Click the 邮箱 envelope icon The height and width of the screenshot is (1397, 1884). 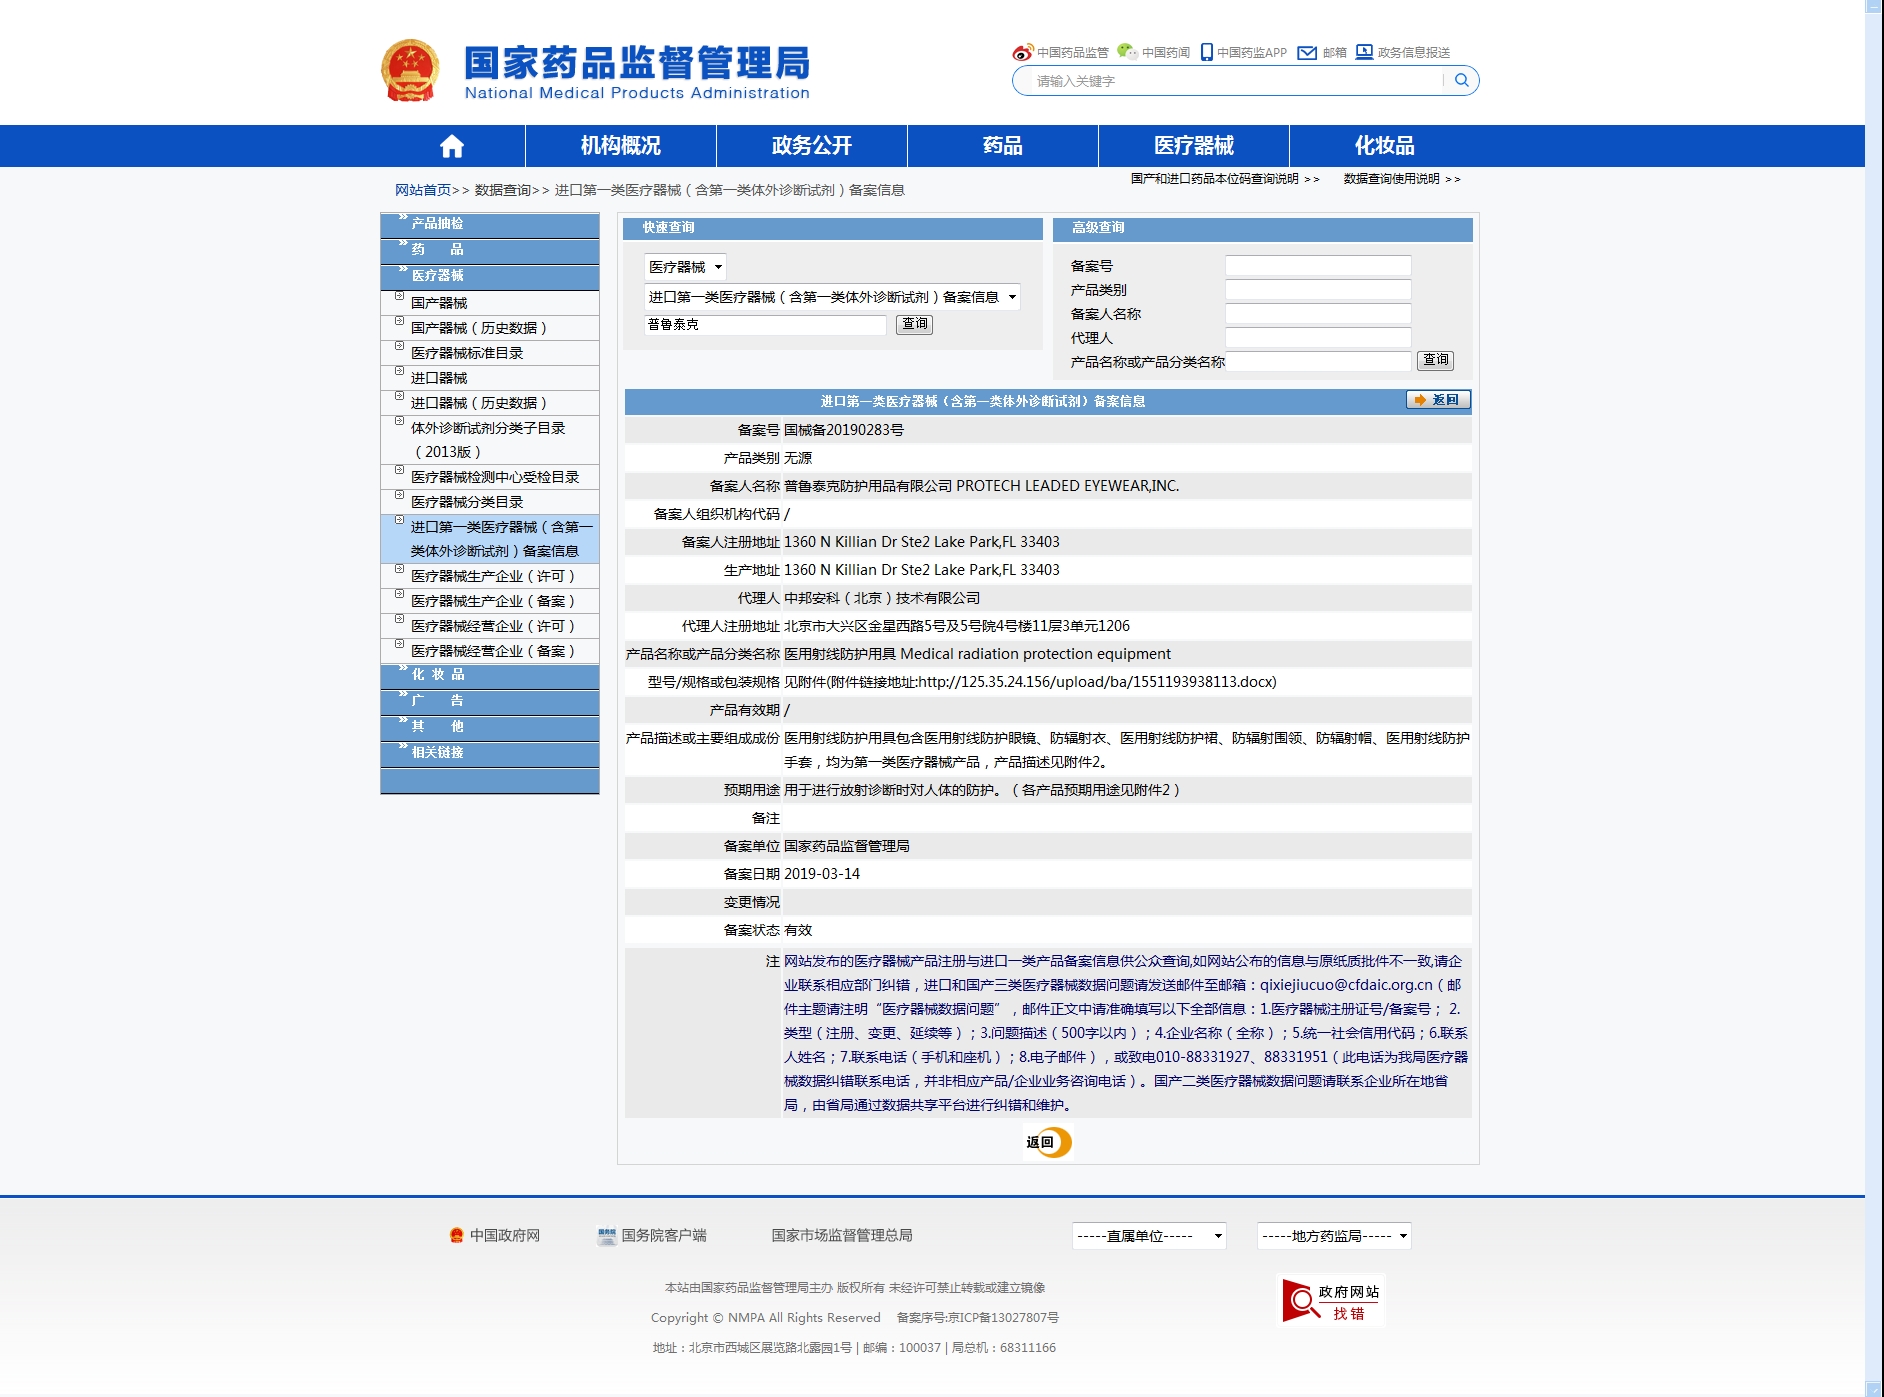click(x=1307, y=53)
